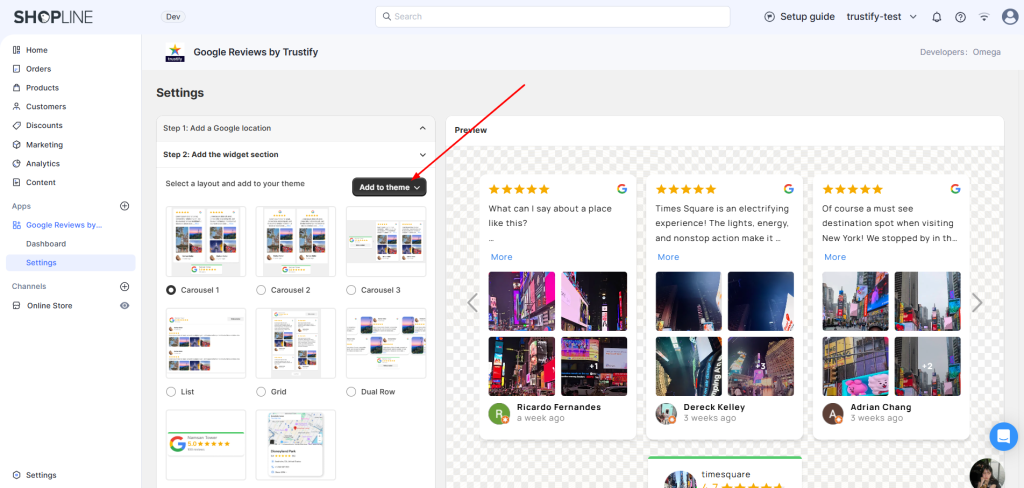Click the Namsan Tower badge layout thumbnail

coord(206,445)
